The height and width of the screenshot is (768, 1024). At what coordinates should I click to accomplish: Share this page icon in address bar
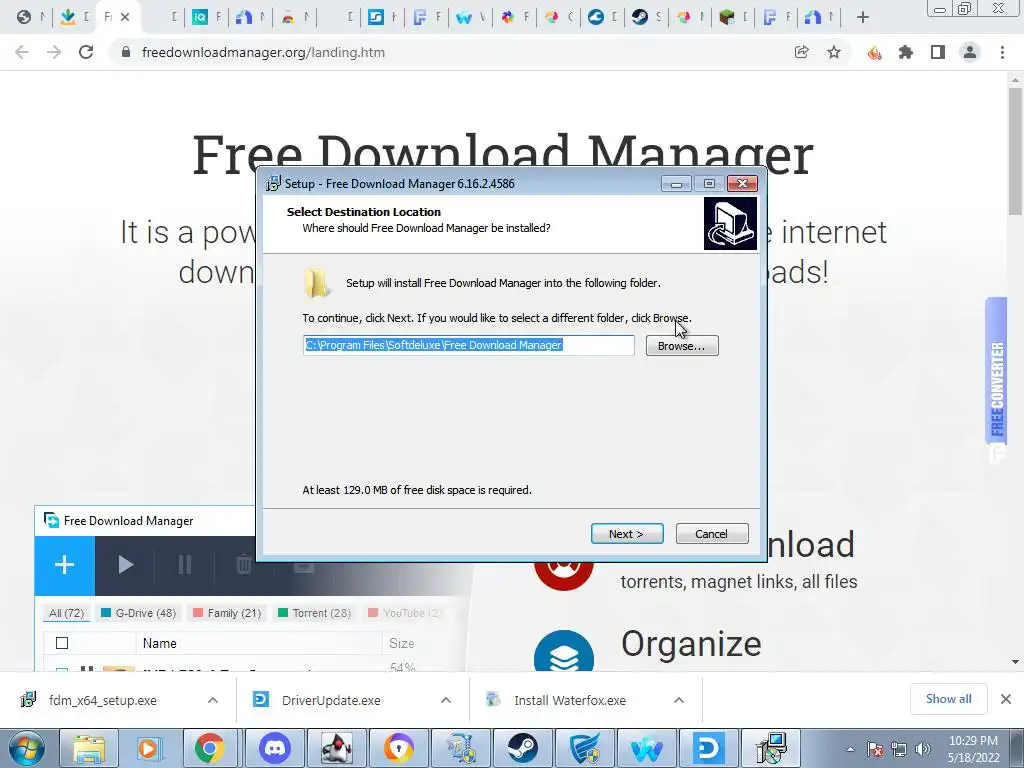802,52
